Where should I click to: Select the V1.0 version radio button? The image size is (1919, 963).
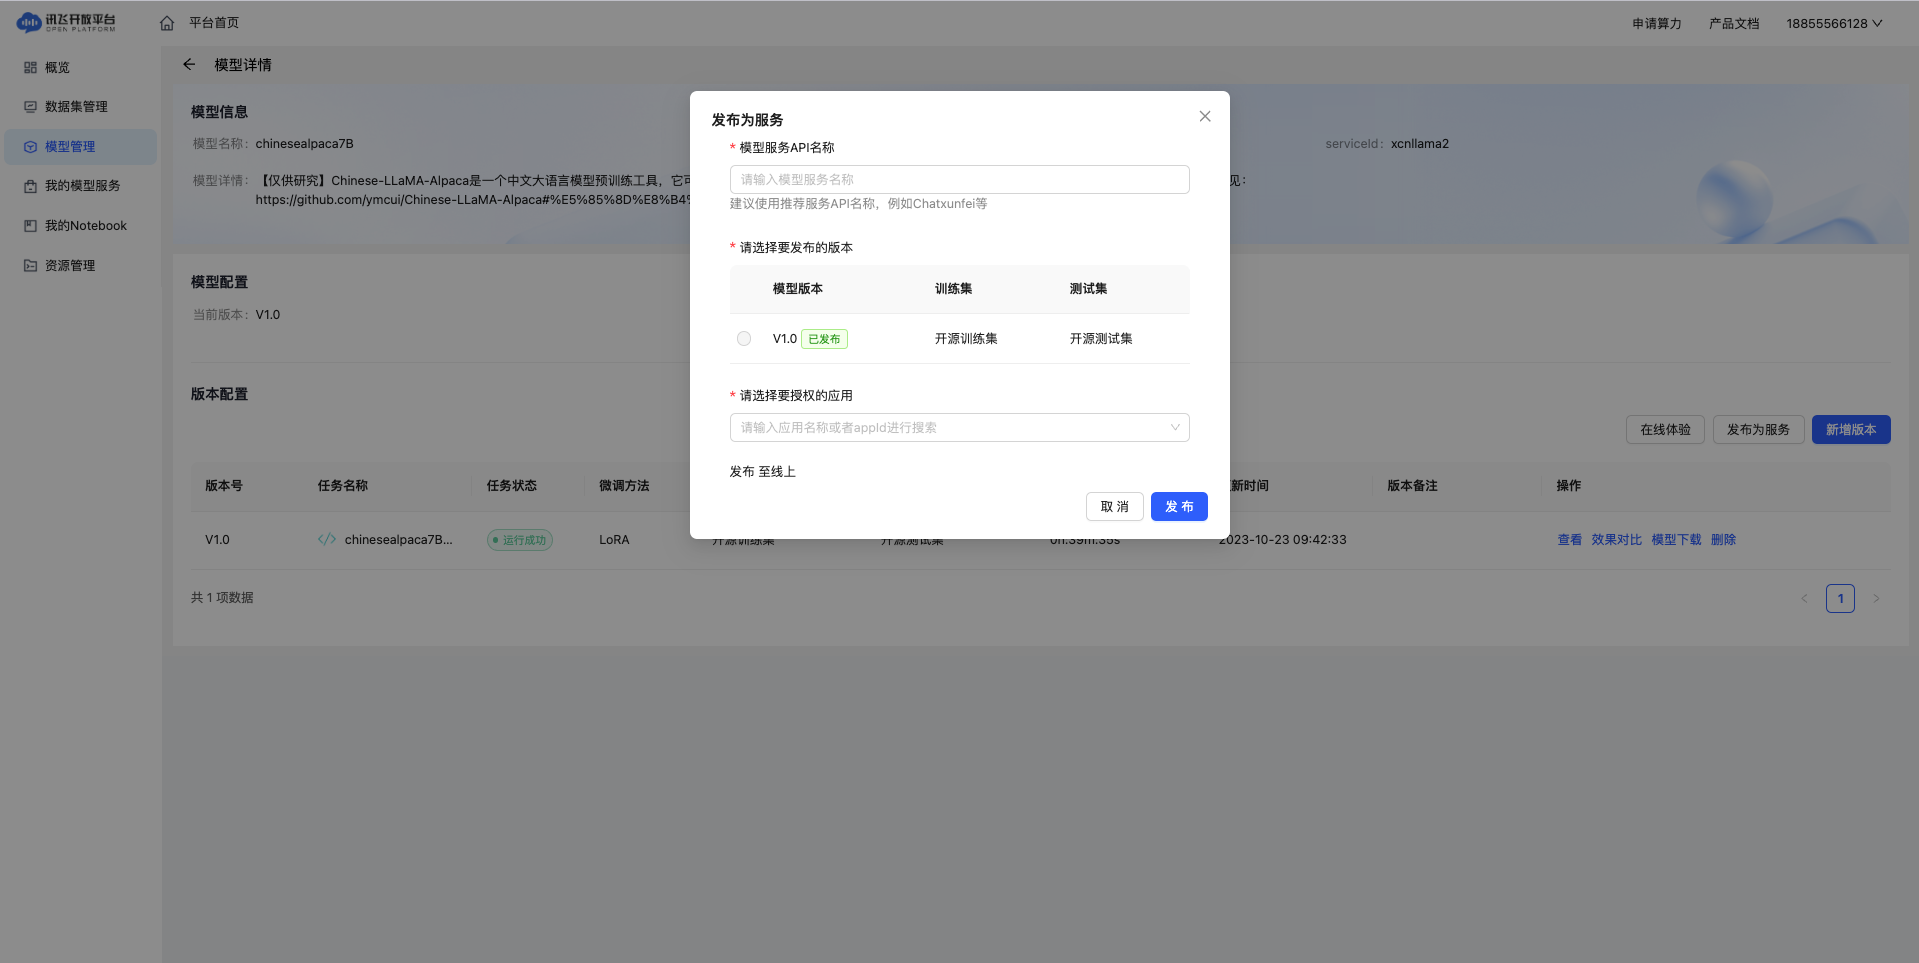[744, 339]
